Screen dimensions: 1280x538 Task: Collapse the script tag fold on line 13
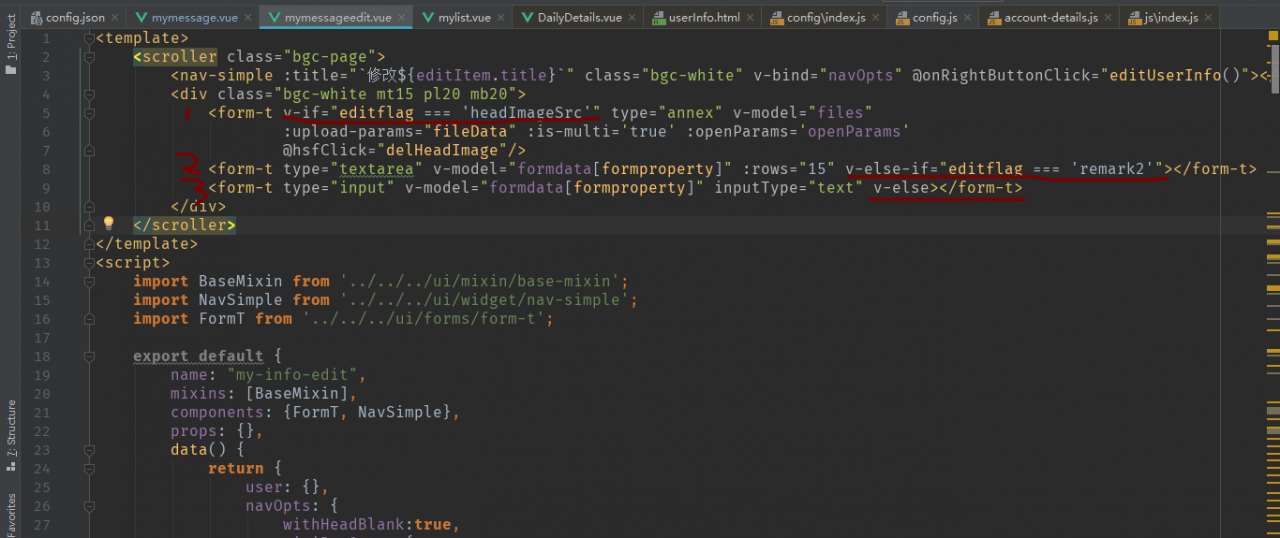(x=91, y=263)
